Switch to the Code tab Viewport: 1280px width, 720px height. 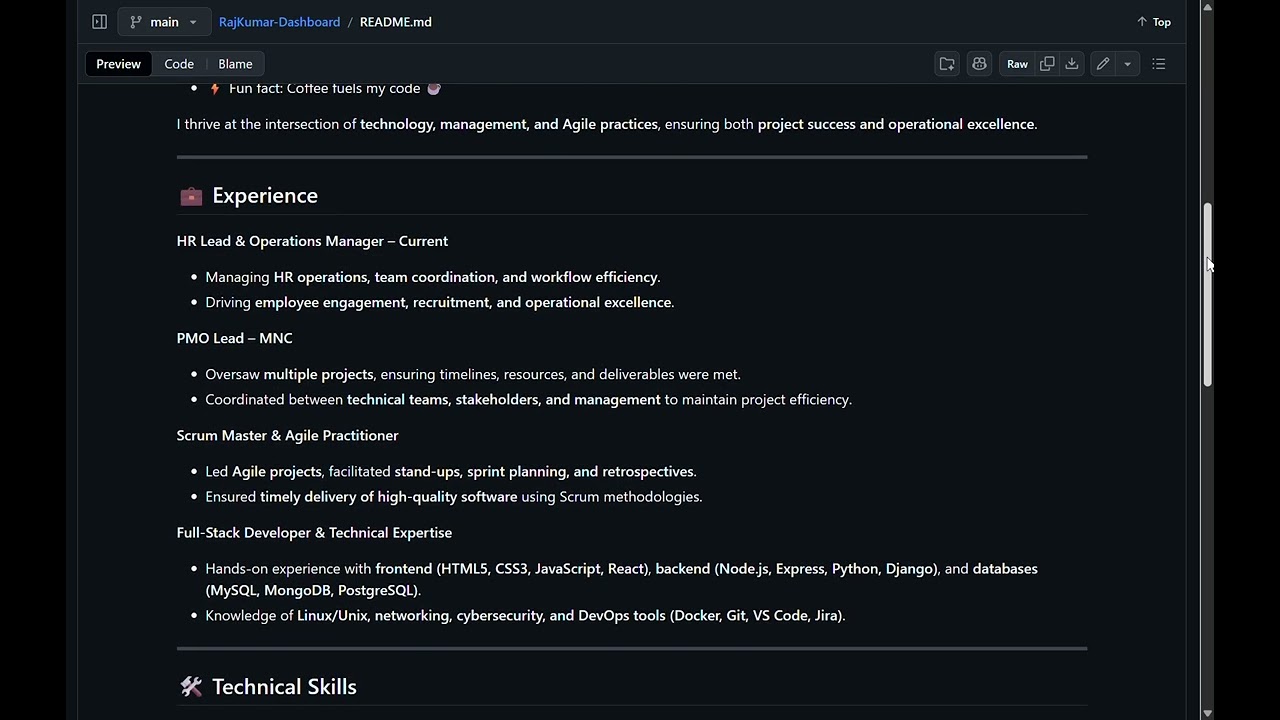click(x=179, y=64)
